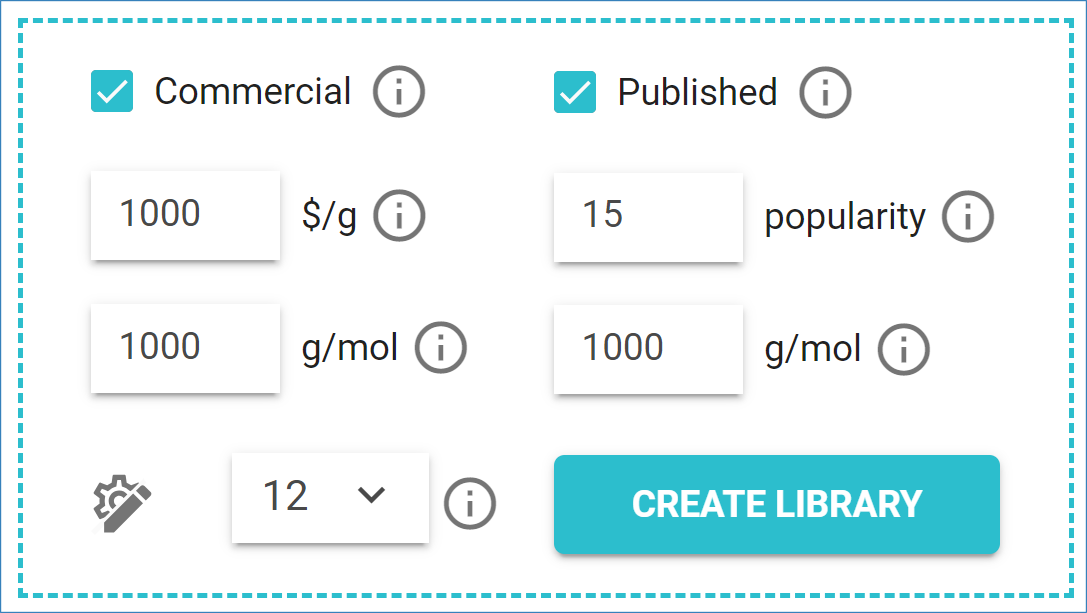Image resolution: width=1087 pixels, height=613 pixels.
Task: Click the chevron arrow in the 12 dropdown
Action: (372, 495)
